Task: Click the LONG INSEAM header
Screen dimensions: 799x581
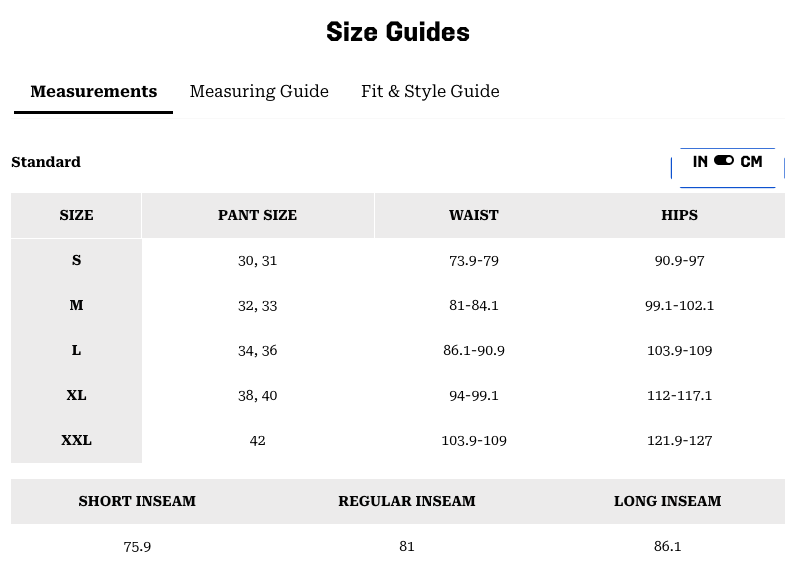Action: click(667, 501)
